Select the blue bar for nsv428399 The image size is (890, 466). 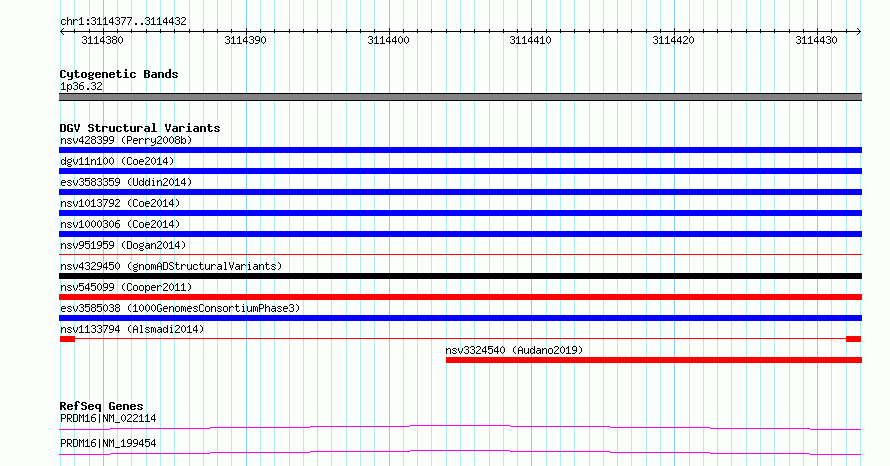[x=460, y=150]
